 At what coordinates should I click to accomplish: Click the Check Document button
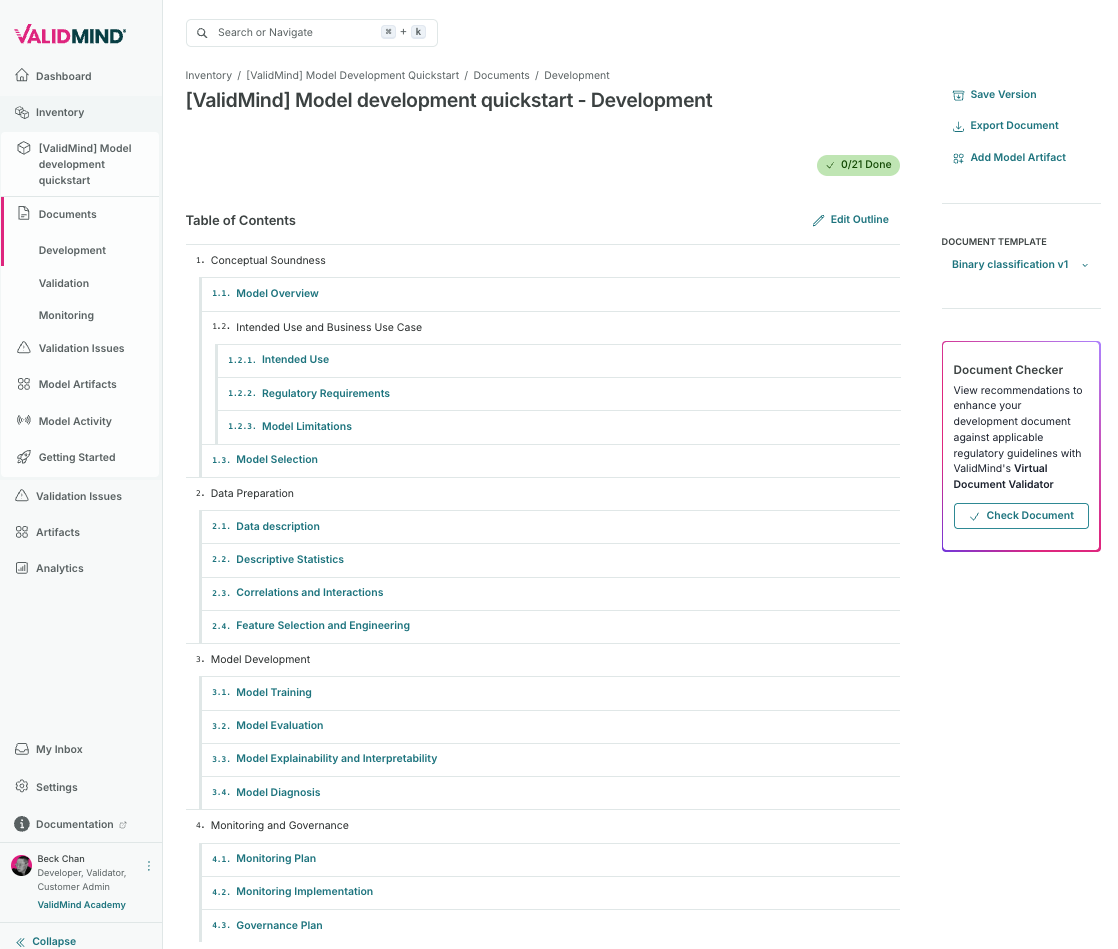coord(1021,515)
